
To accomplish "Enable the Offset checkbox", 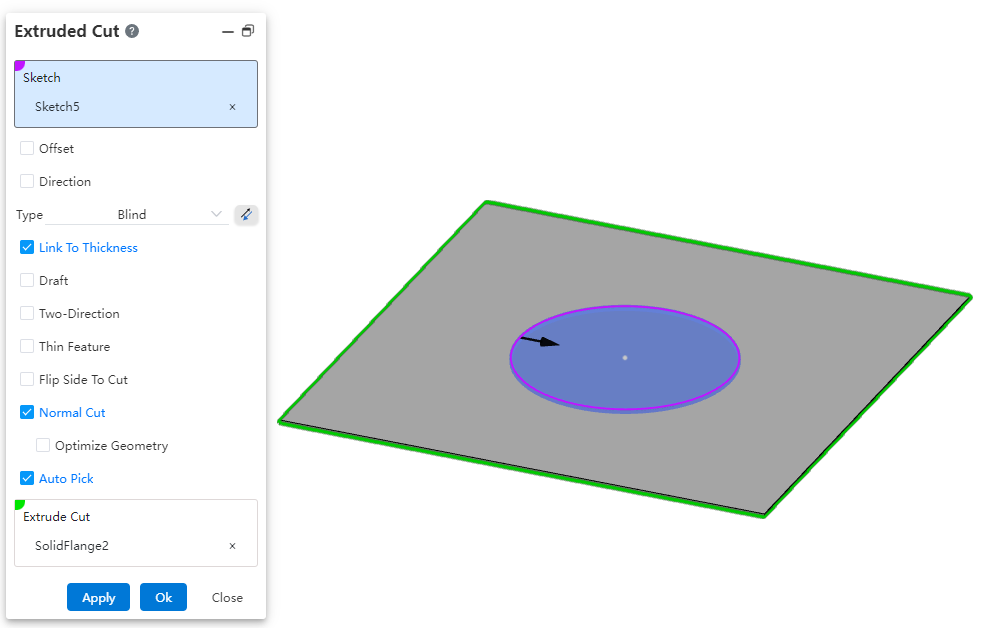I will pos(28,149).
